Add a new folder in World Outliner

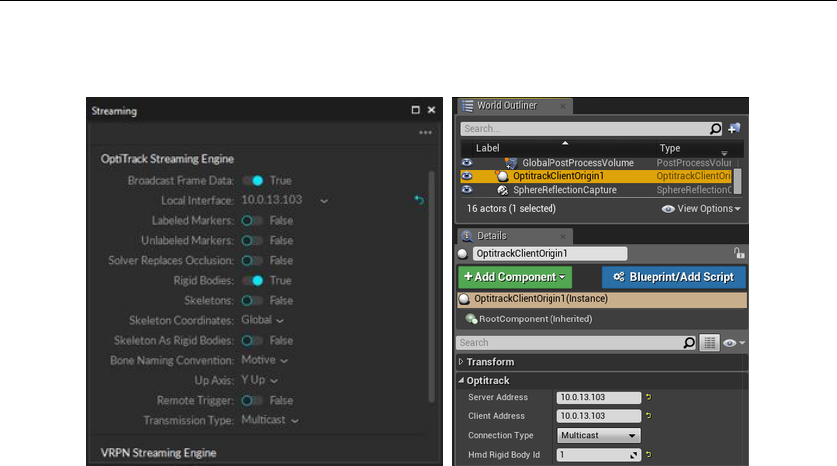pos(735,128)
